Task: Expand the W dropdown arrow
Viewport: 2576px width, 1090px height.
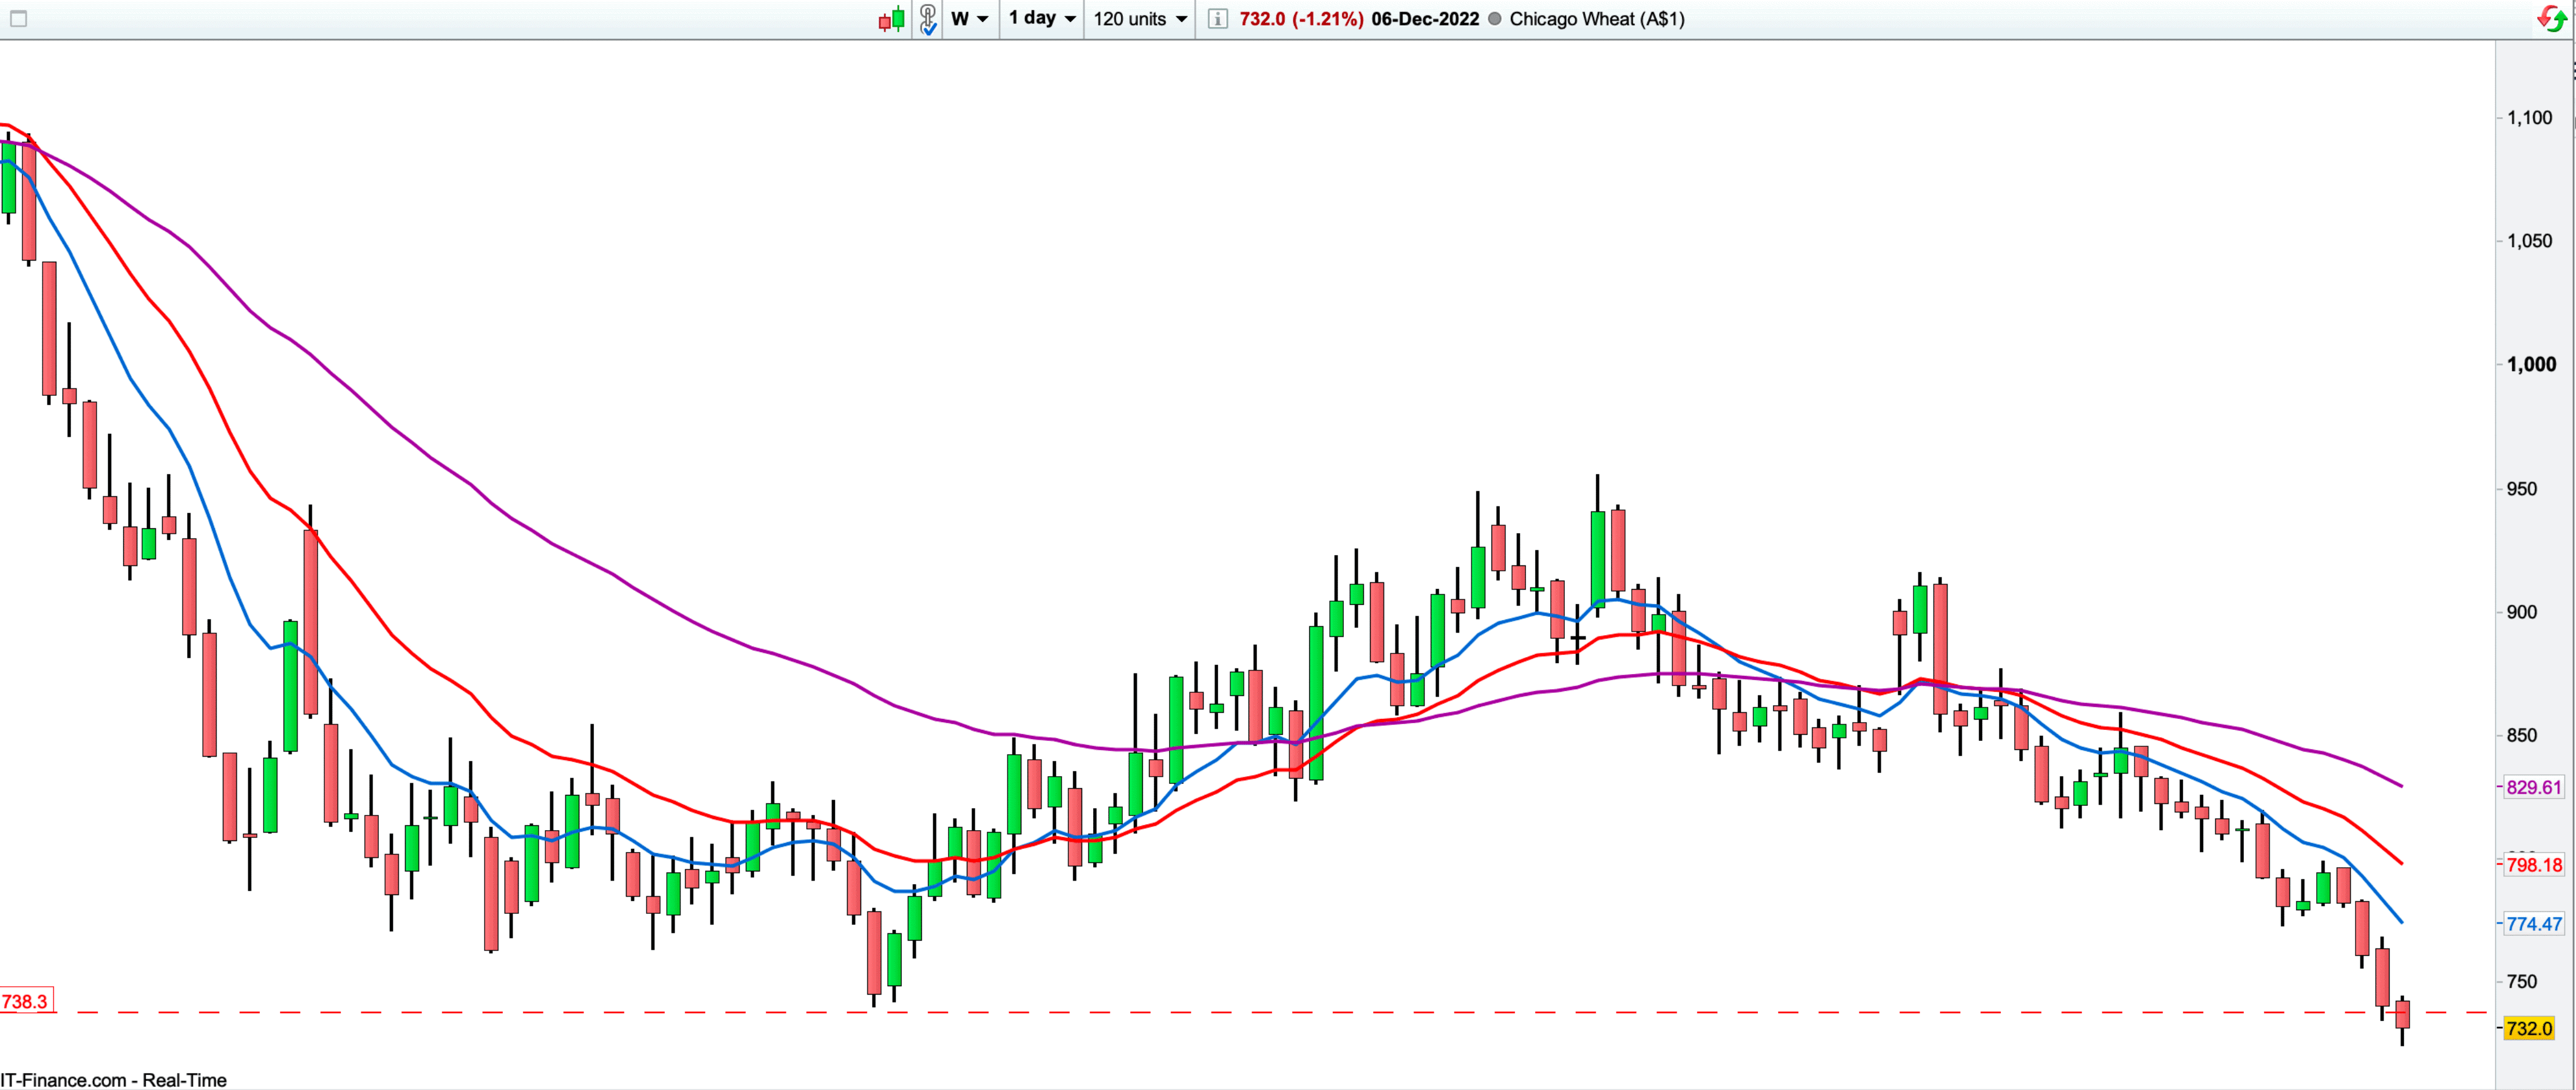Action: [x=982, y=19]
